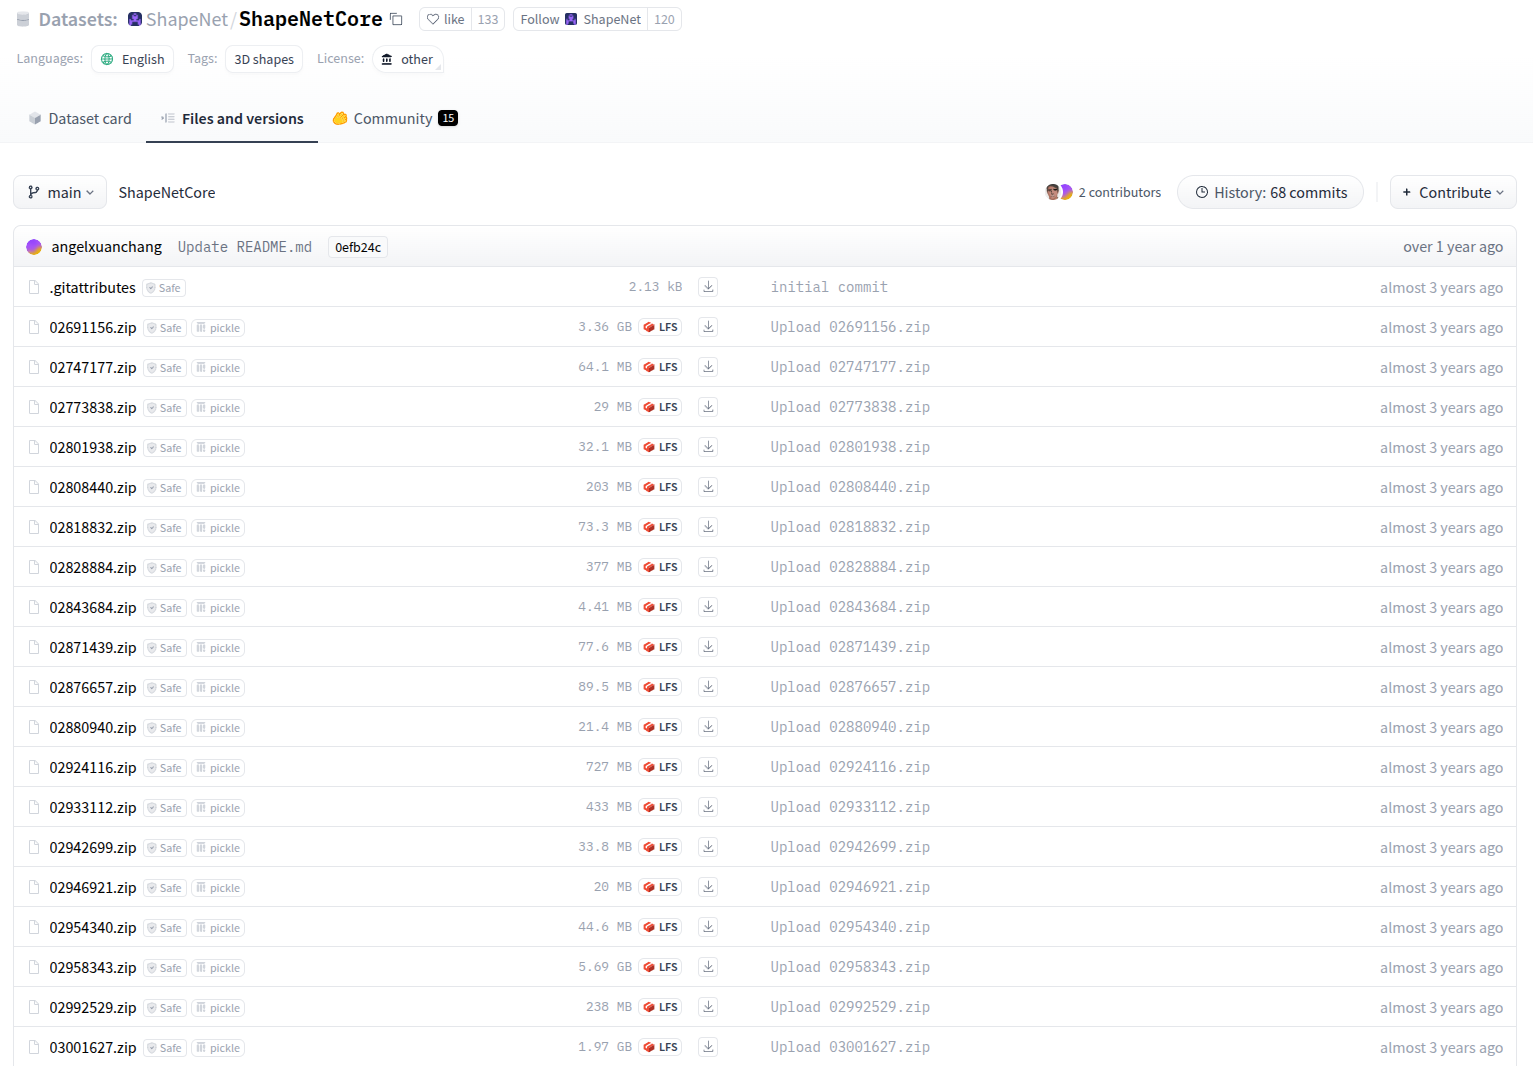This screenshot has width=1533, height=1066.
Task: Click the pickle badge on the 02747177.zip row
Action: (218, 368)
